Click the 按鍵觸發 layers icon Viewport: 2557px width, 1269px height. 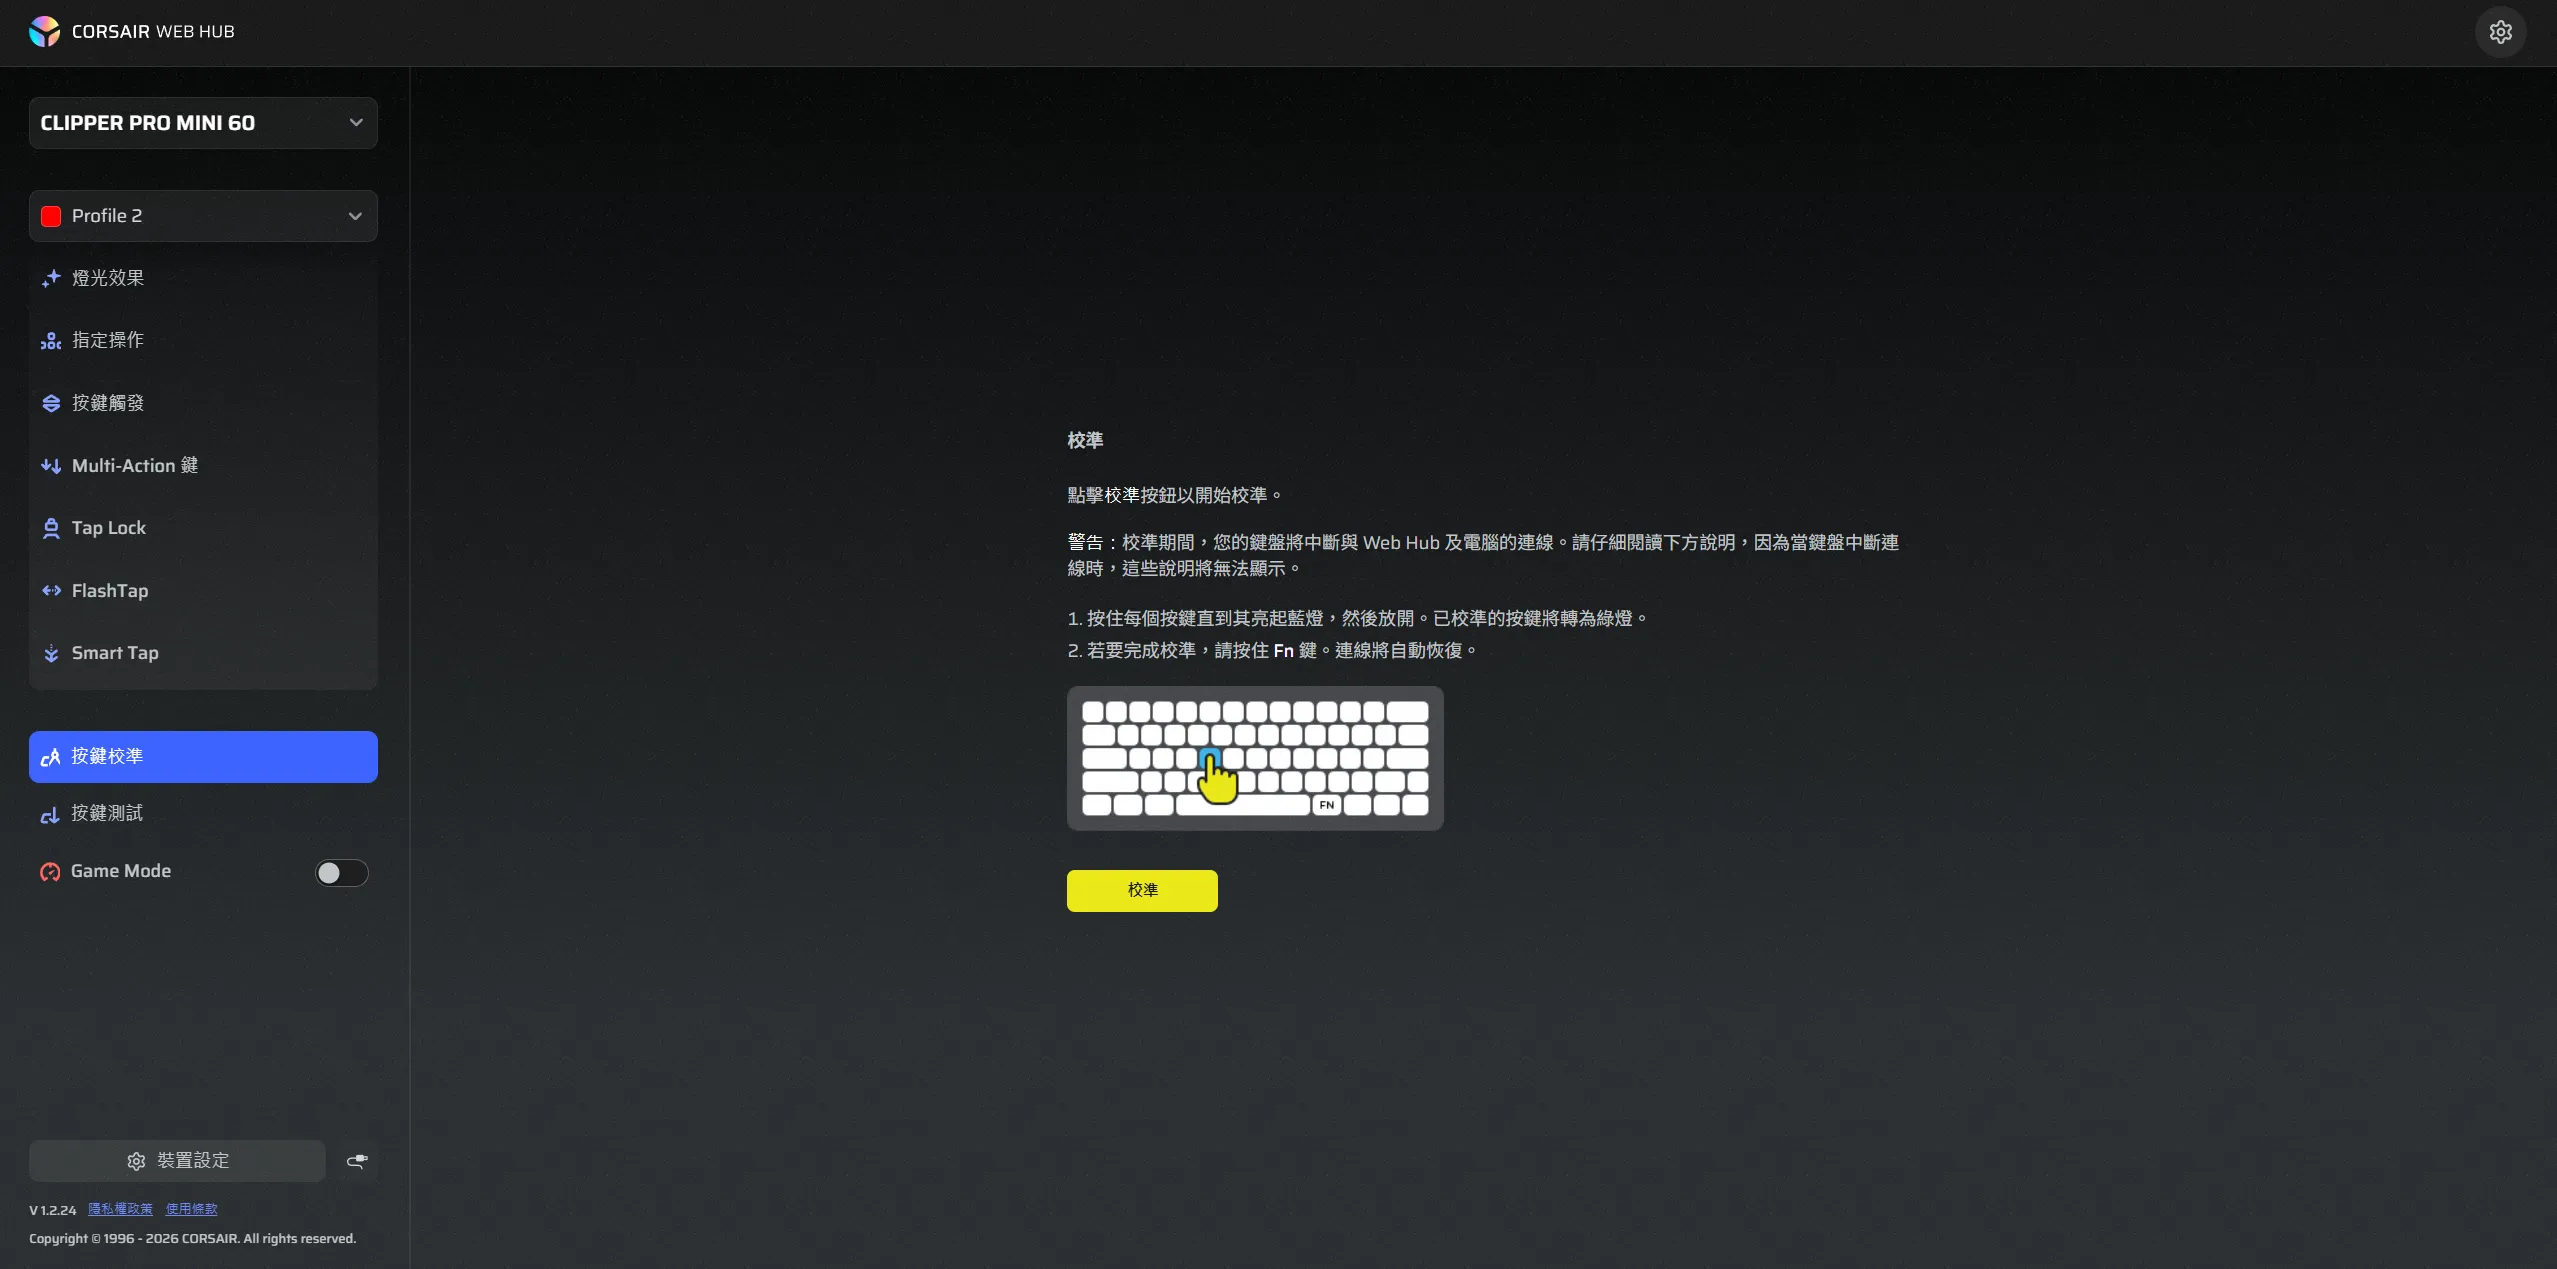coord(51,403)
